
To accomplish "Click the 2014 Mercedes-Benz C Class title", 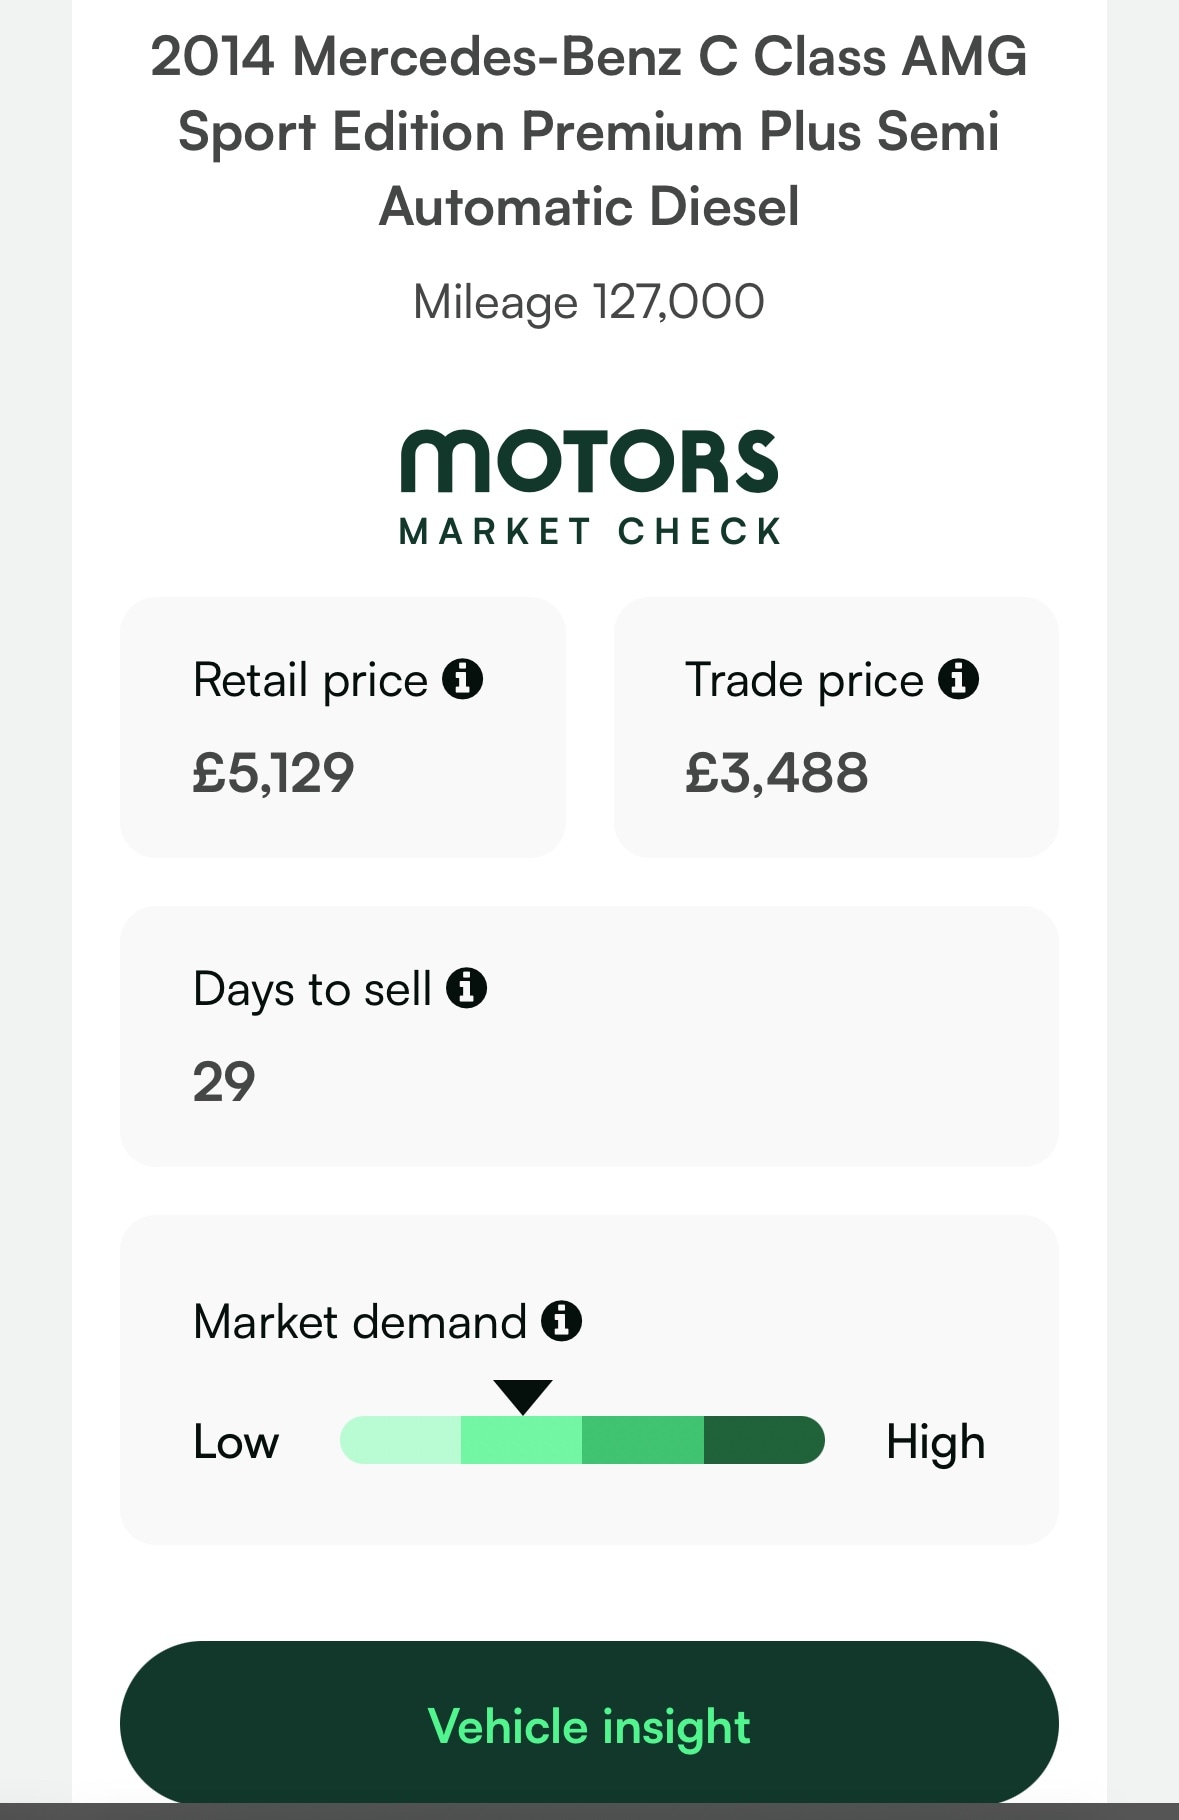I will [x=589, y=131].
